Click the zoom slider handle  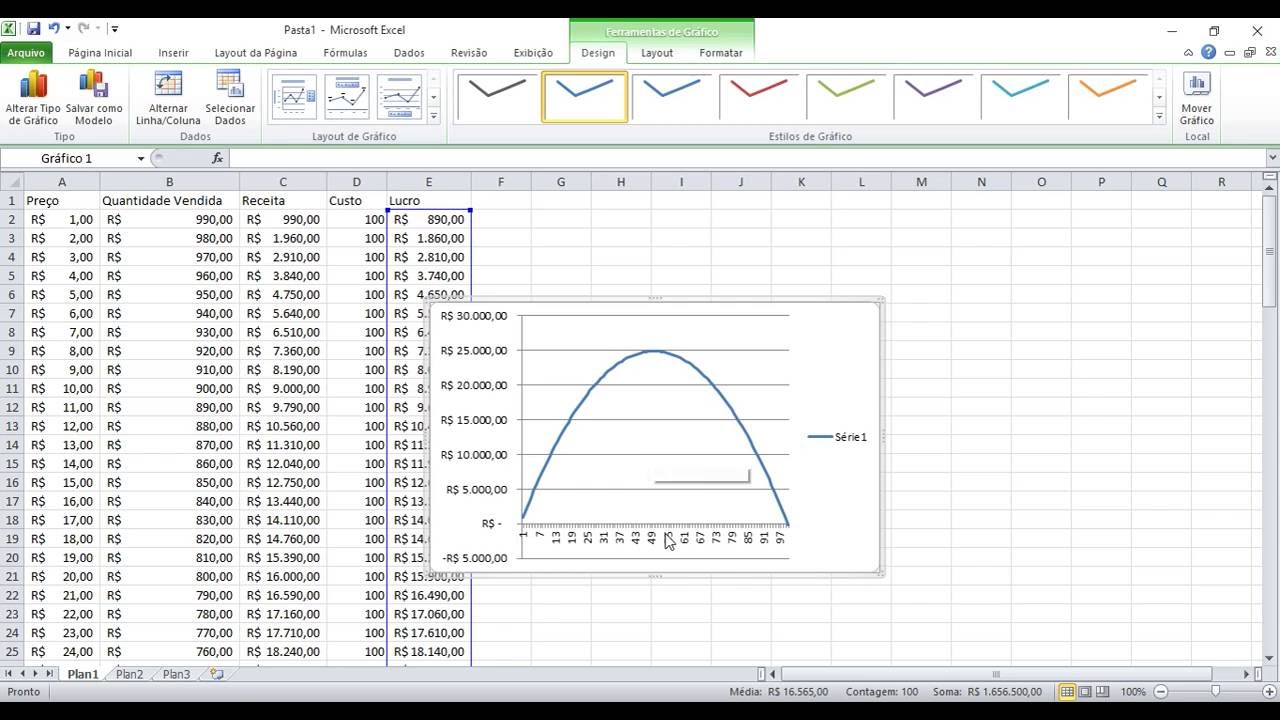[x=1215, y=692]
